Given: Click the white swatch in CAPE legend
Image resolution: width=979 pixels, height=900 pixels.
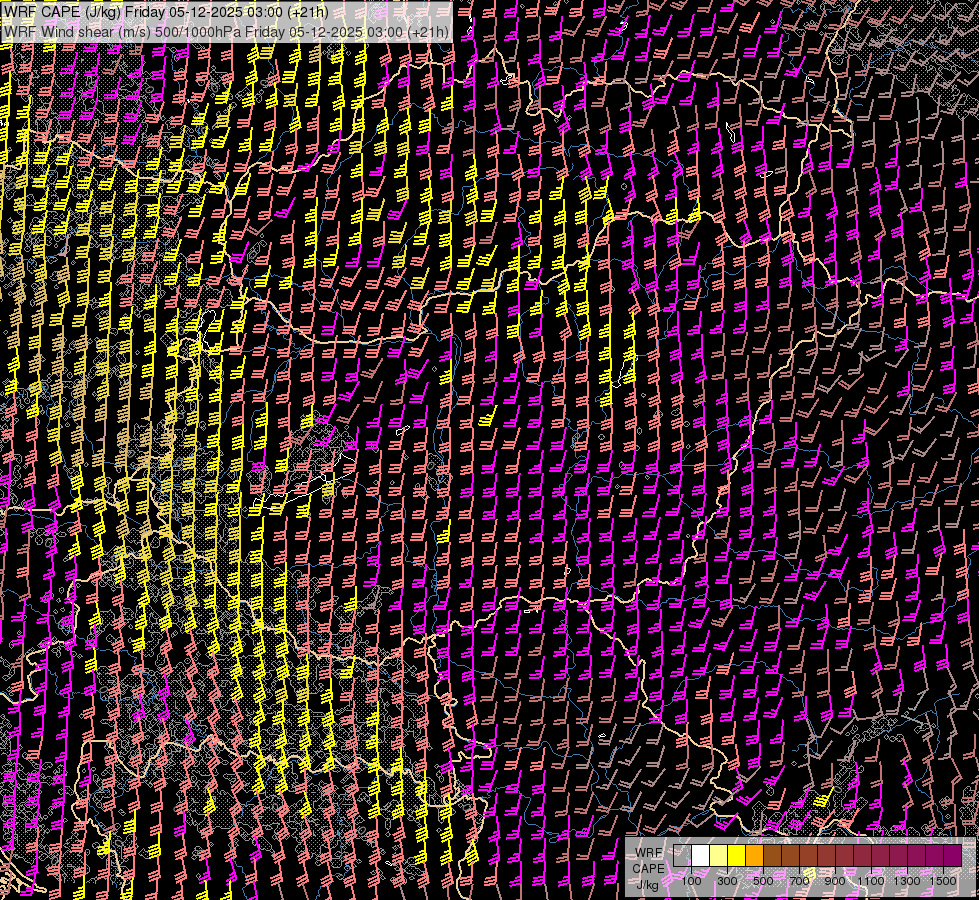Looking at the screenshot, I should pos(700,856).
